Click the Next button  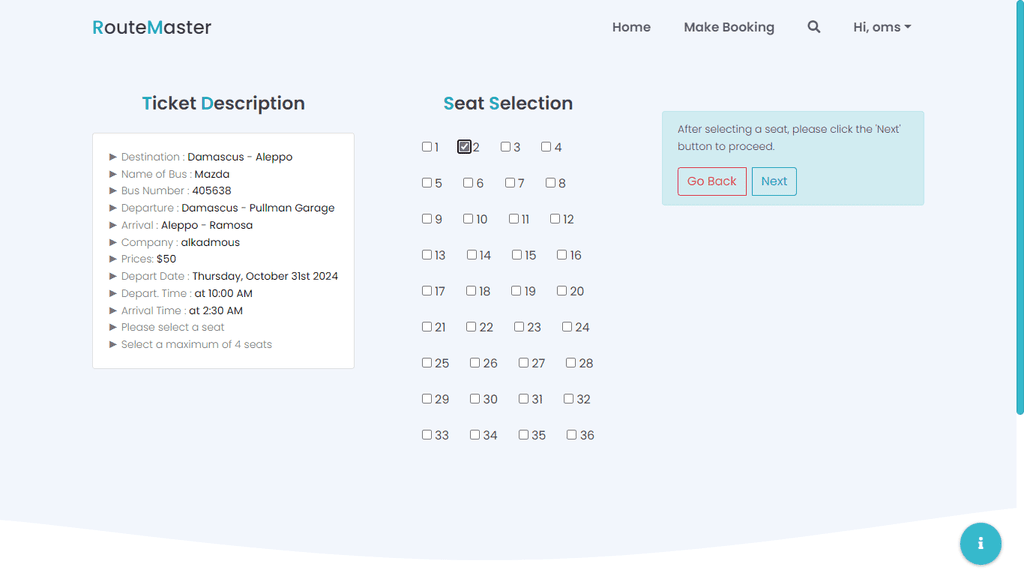point(774,182)
